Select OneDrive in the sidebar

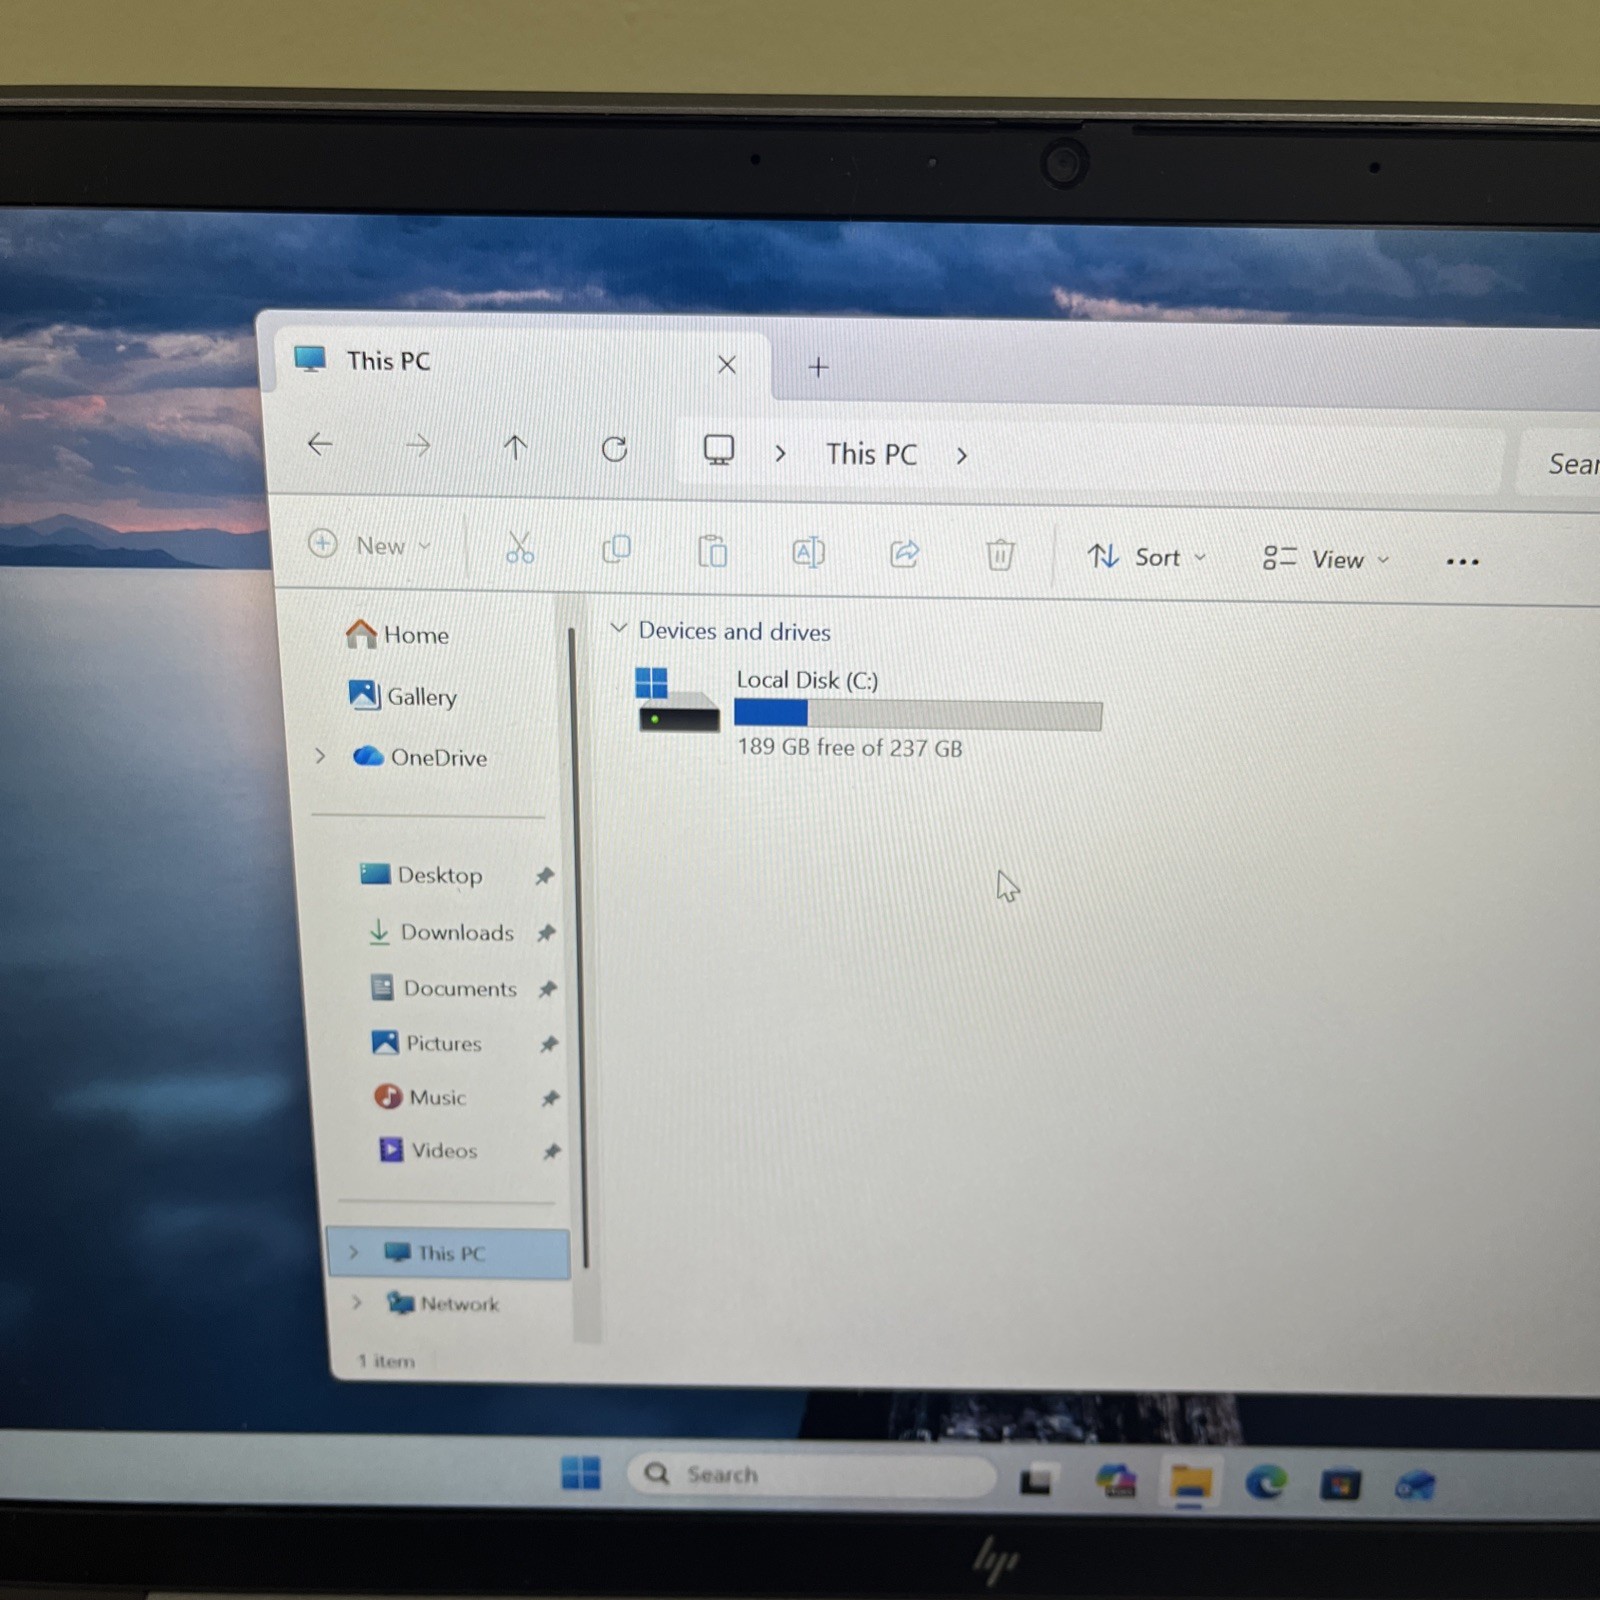[420, 757]
